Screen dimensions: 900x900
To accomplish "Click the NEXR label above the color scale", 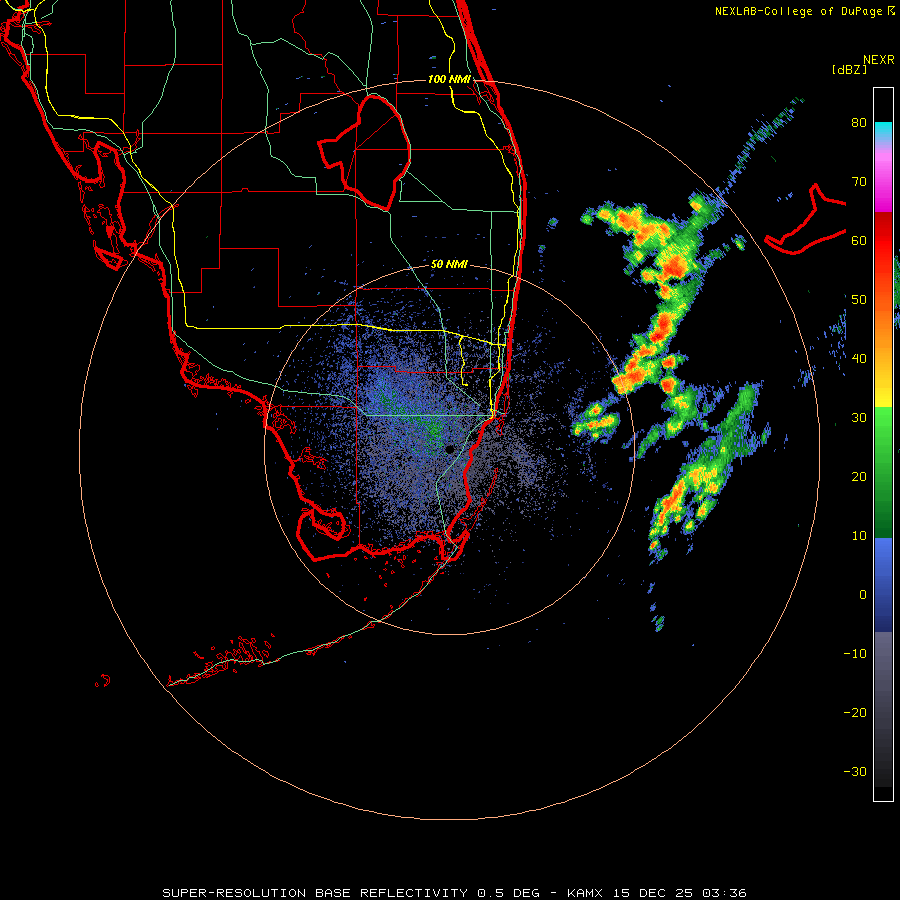I will coord(879,60).
